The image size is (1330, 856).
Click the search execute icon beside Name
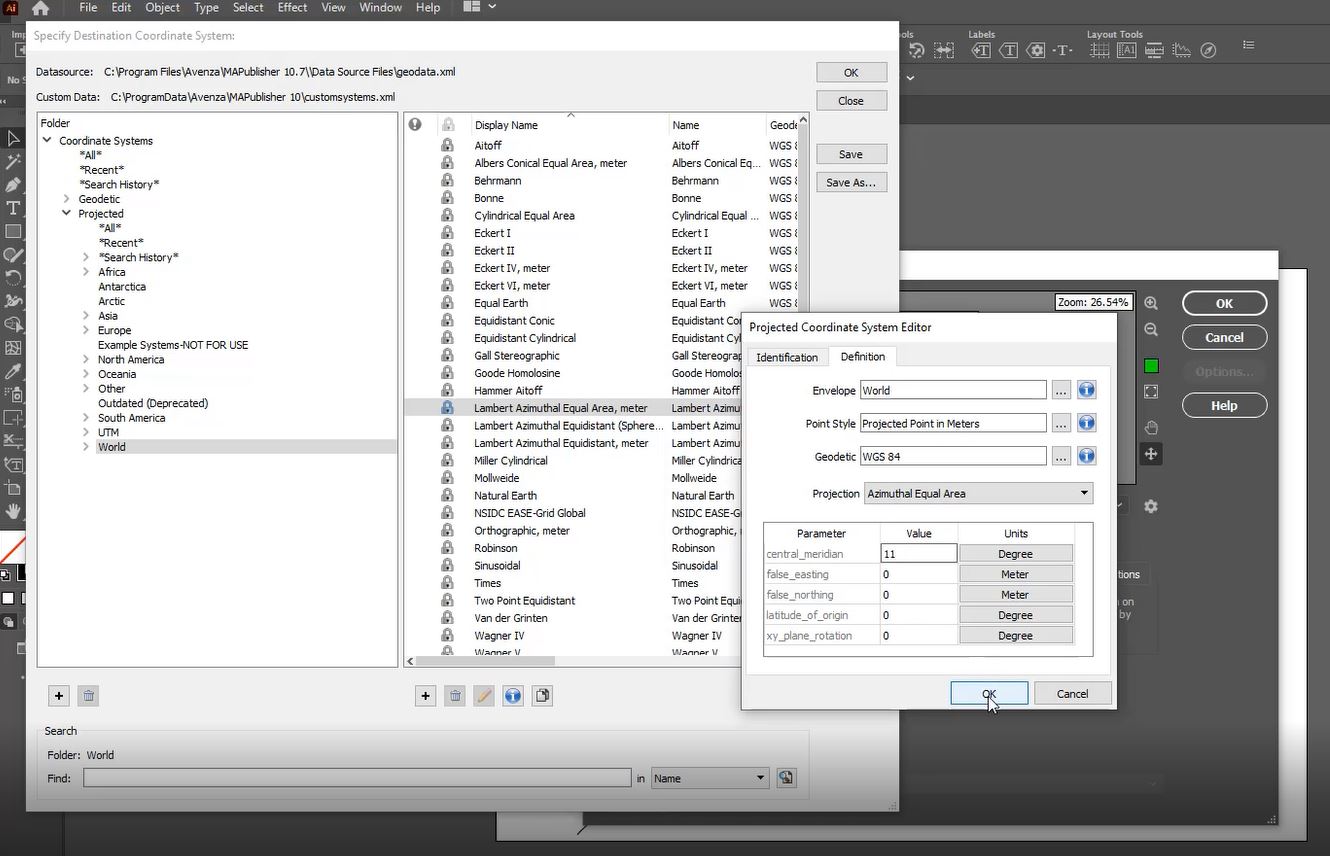pos(786,778)
